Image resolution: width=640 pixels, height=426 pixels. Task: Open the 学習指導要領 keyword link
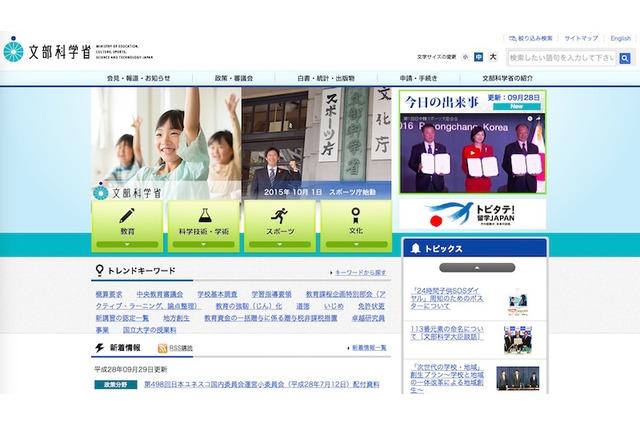tap(271, 294)
